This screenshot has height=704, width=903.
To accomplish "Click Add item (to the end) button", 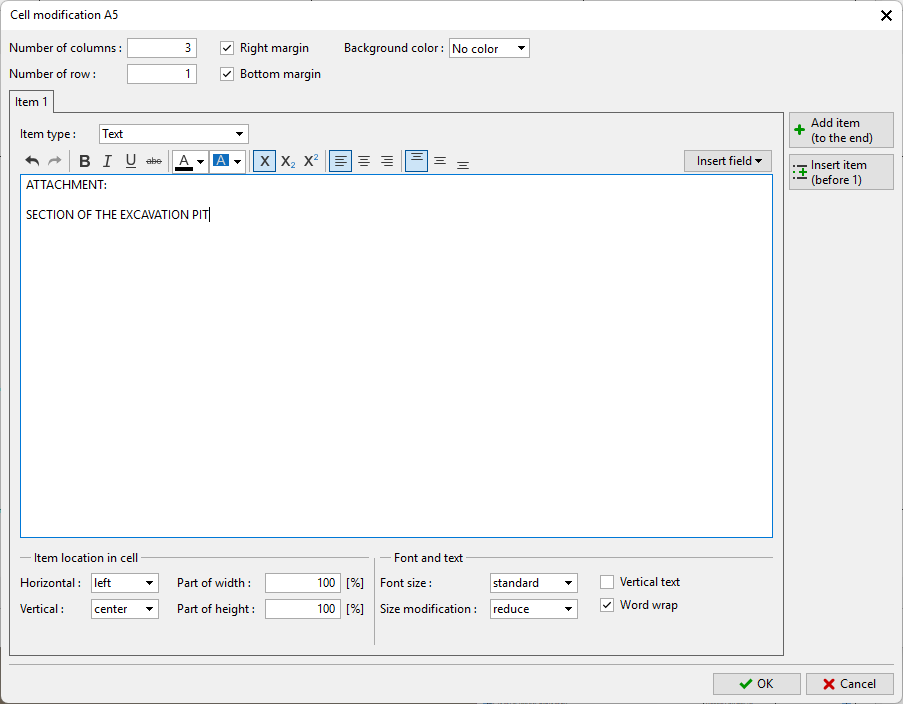I will (840, 131).
